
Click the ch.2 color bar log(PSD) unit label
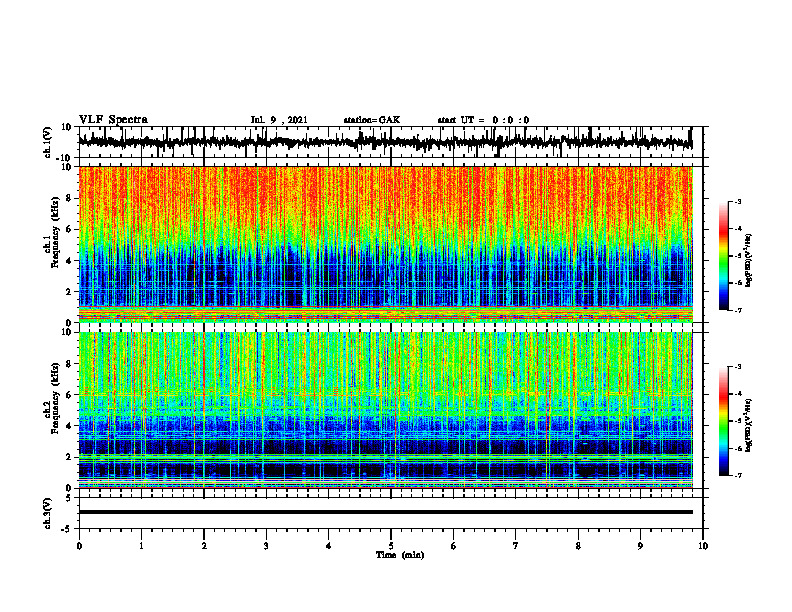point(749,425)
